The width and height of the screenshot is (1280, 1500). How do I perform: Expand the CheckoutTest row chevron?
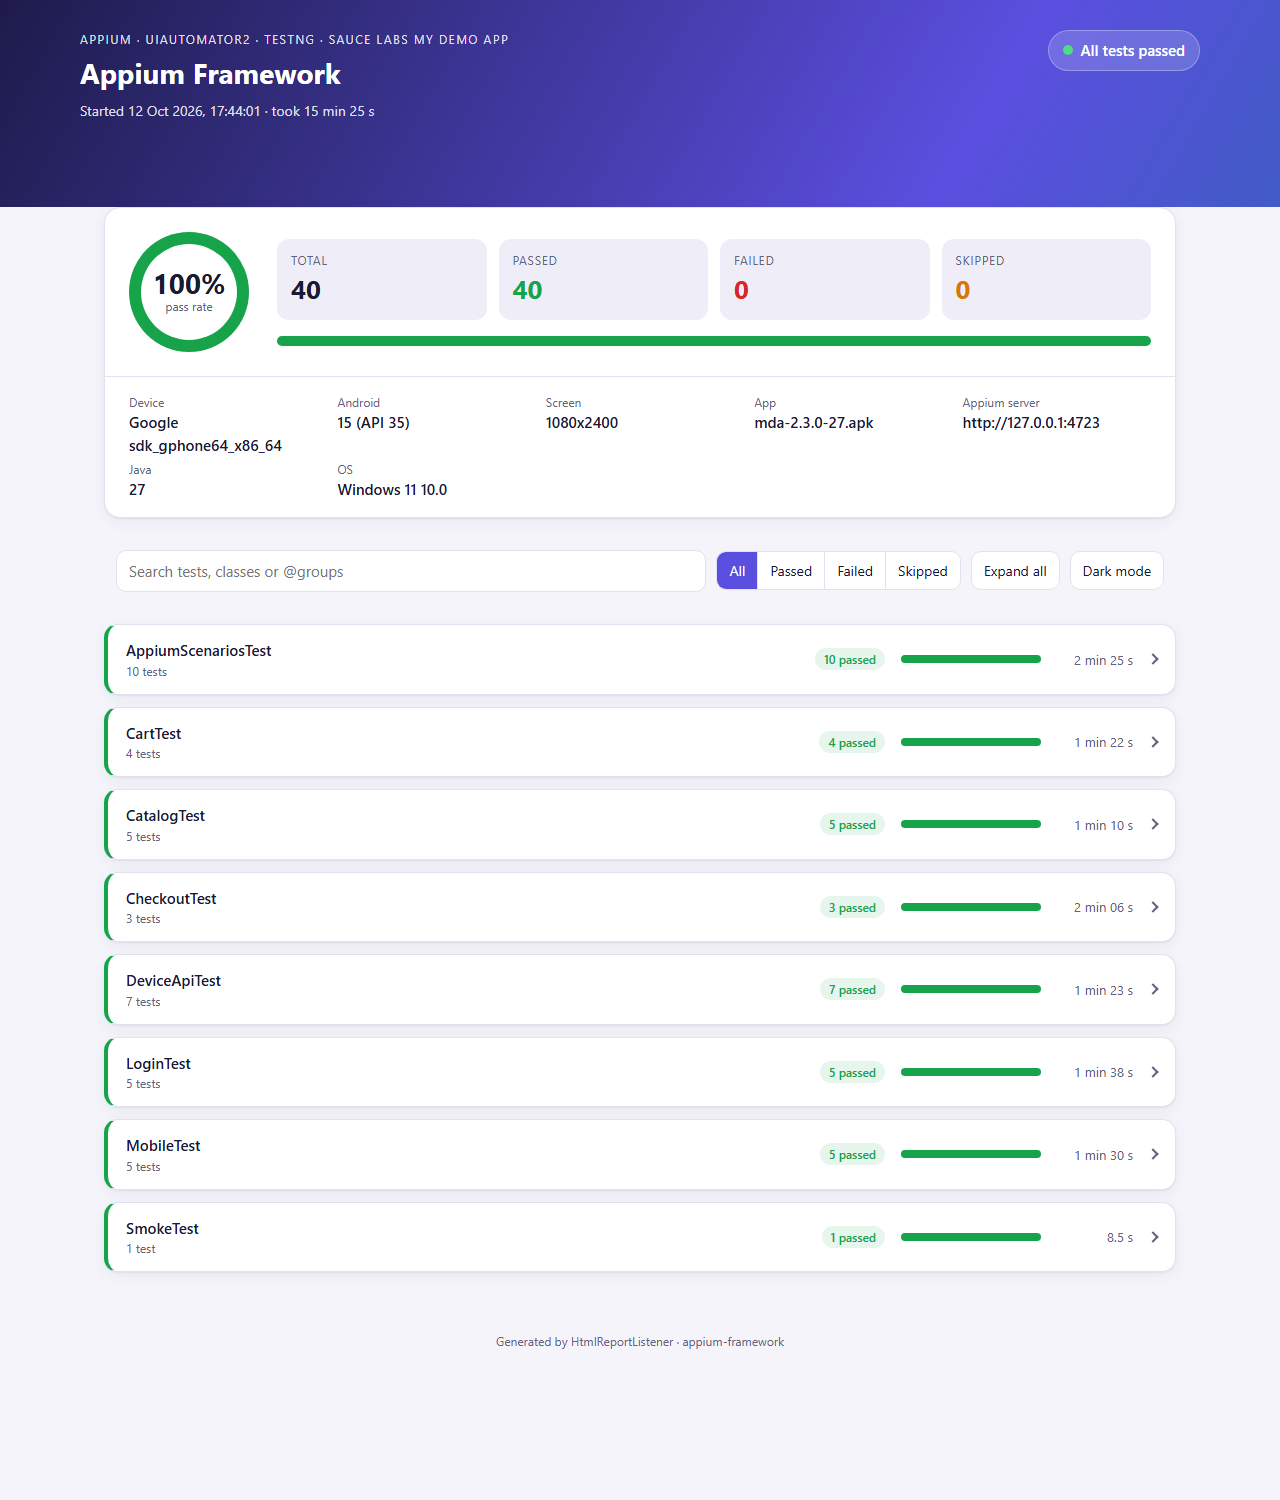1155,907
